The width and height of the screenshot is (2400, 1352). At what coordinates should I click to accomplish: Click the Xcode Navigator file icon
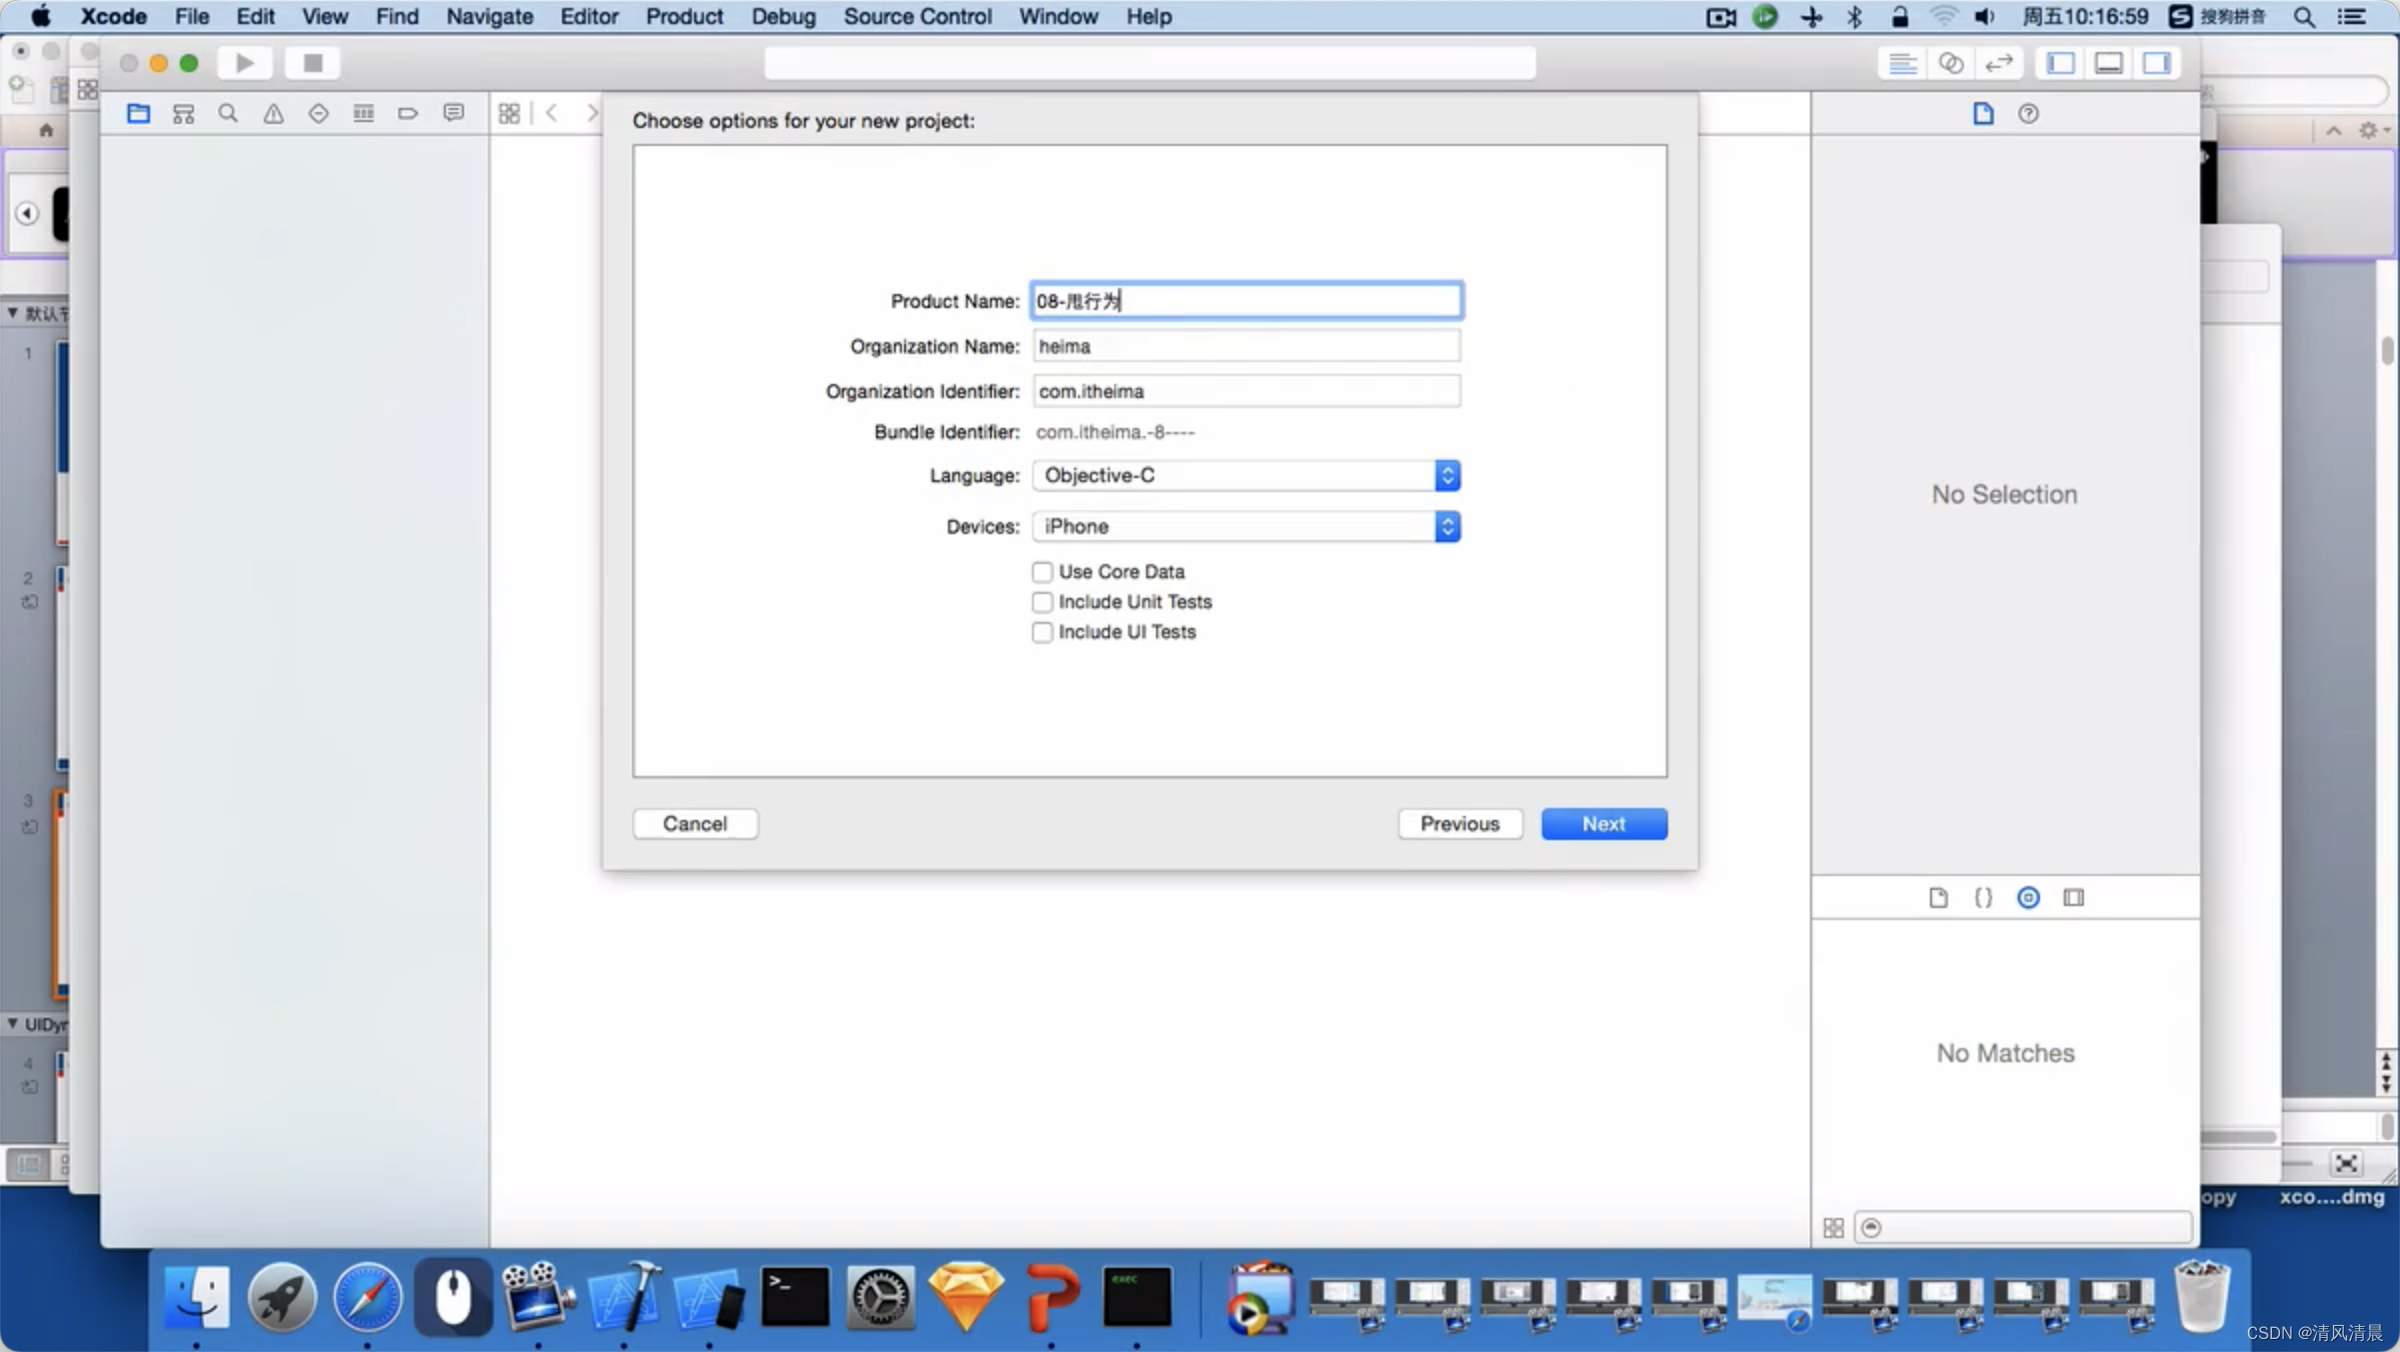point(140,114)
